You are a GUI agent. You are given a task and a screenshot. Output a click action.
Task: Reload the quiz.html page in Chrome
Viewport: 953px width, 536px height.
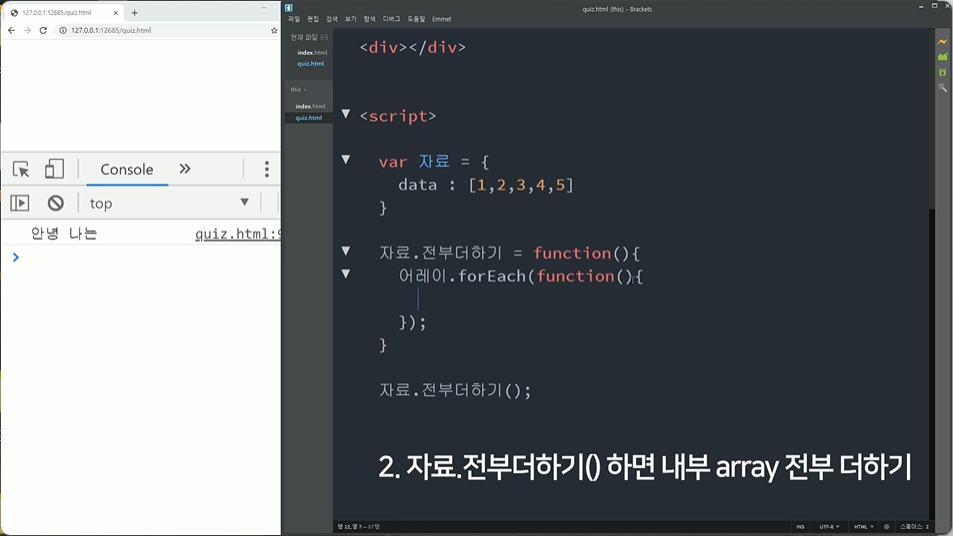coord(43,30)
